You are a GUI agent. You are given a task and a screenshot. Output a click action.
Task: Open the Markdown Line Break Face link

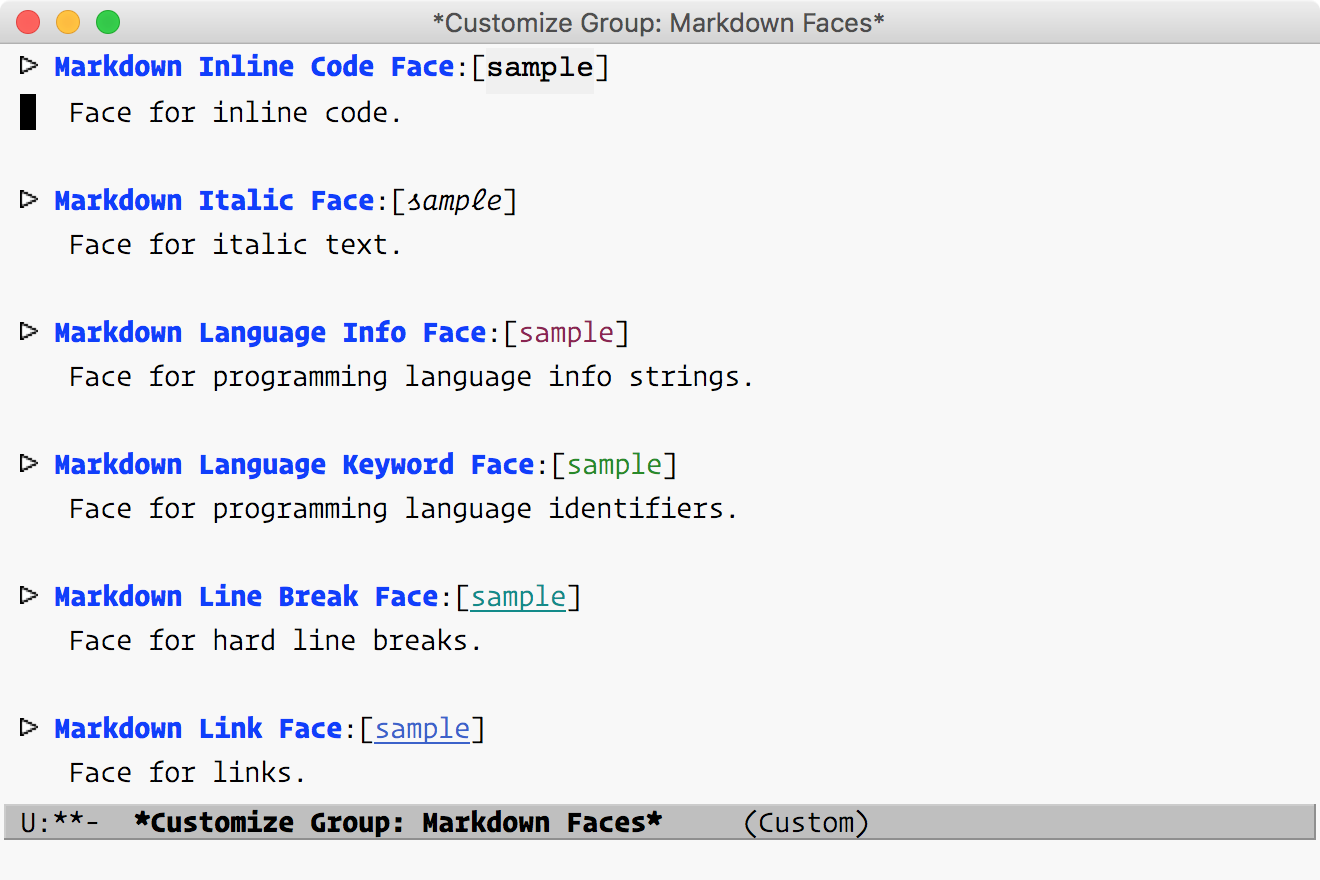tap(246, 596)
